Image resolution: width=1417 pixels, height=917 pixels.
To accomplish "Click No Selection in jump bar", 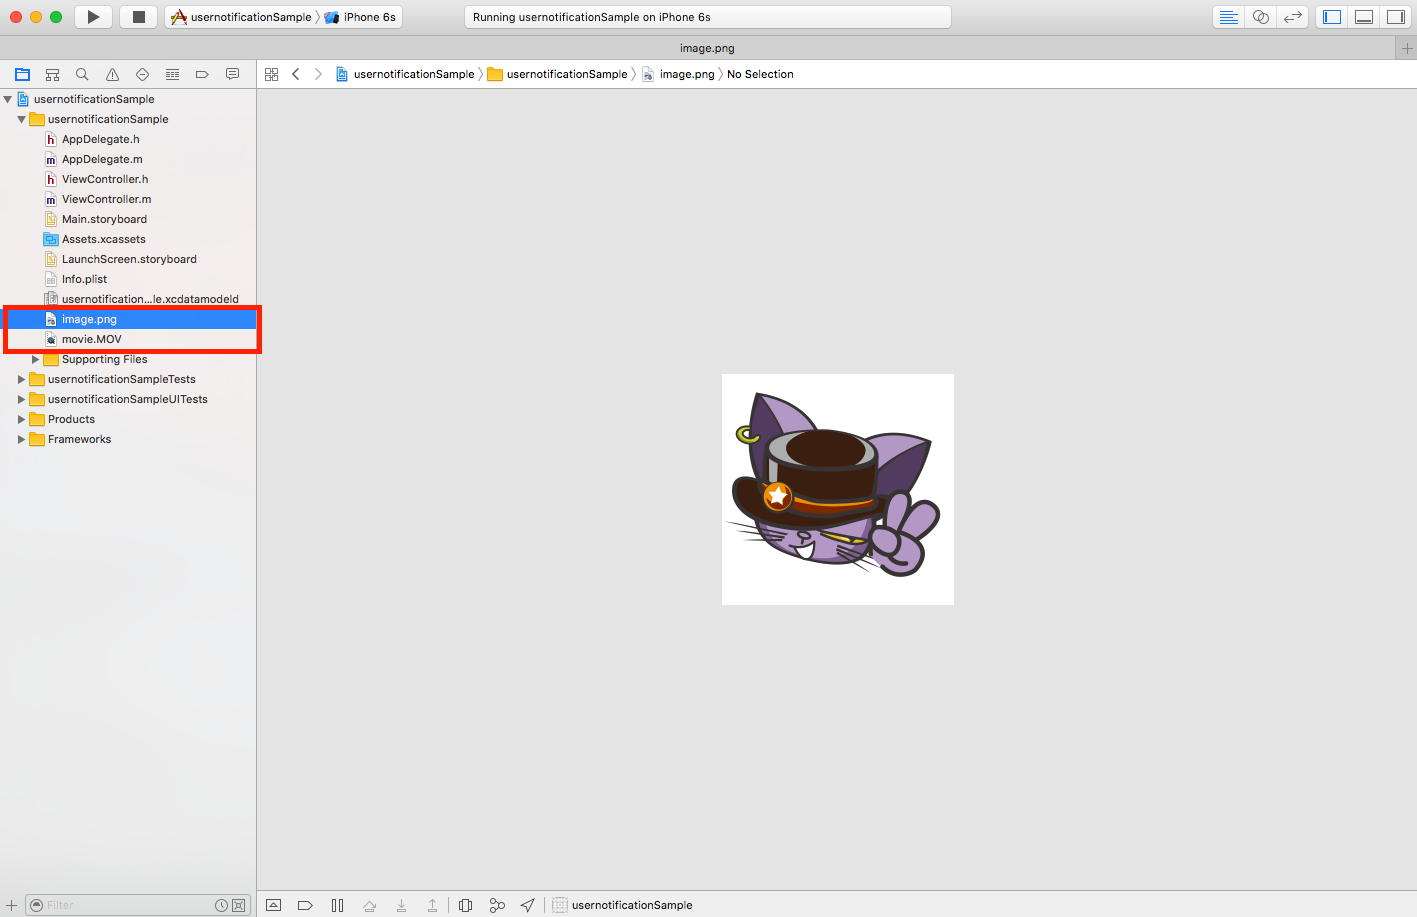I will [760, 74].
